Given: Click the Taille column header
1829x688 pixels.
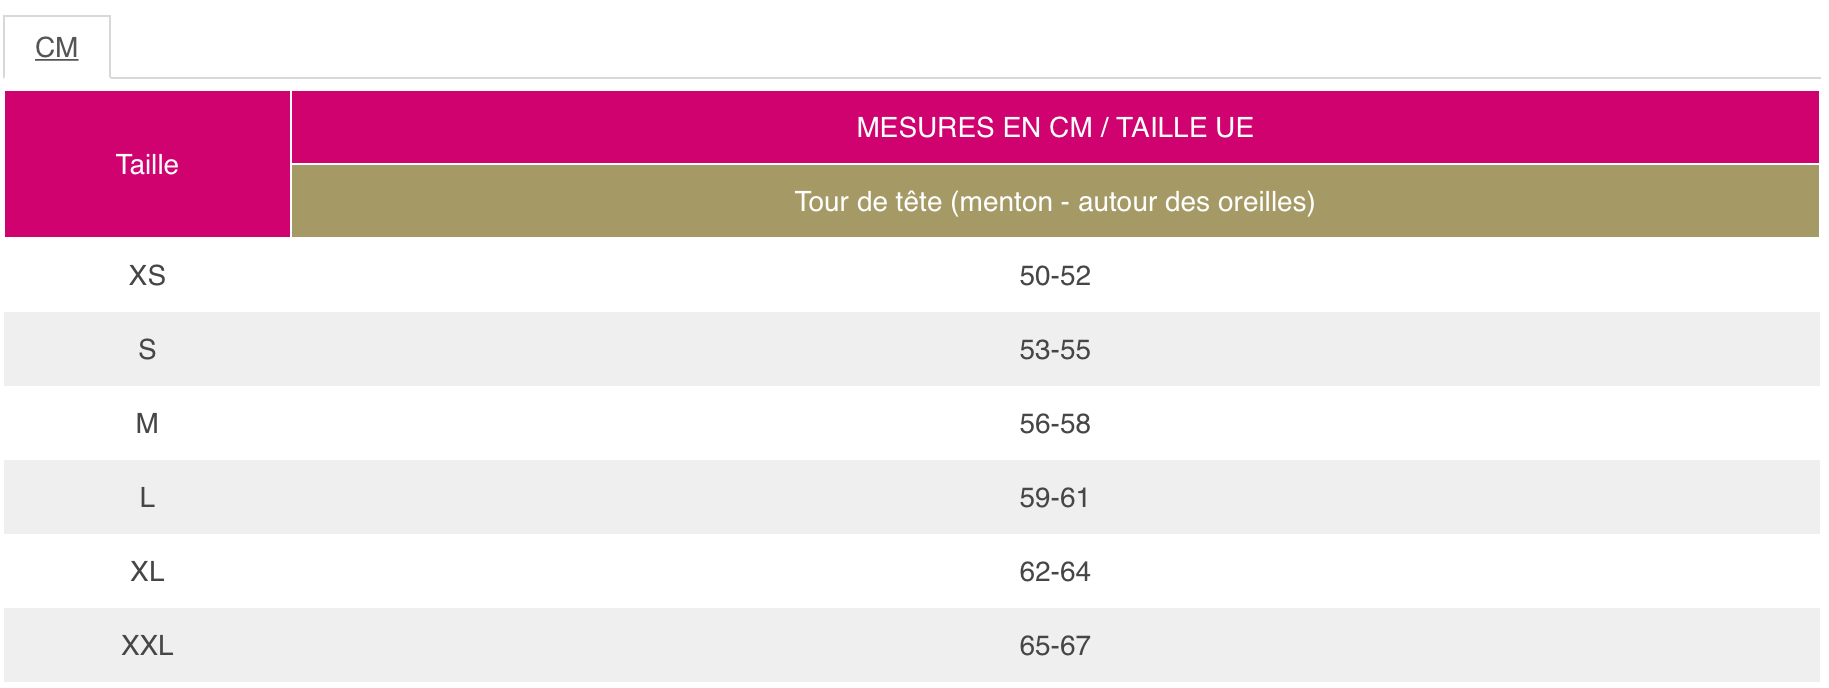Looking at the screenshot, I should (147, 165).
